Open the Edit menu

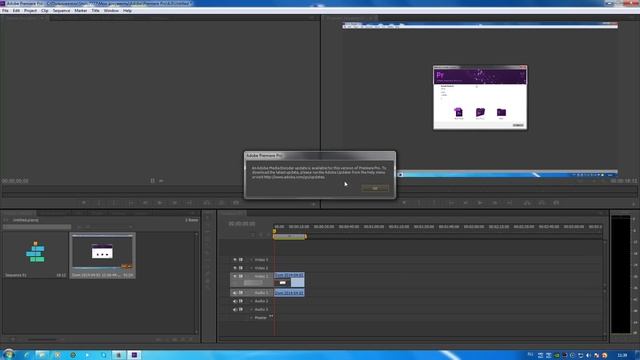point(16,11)
